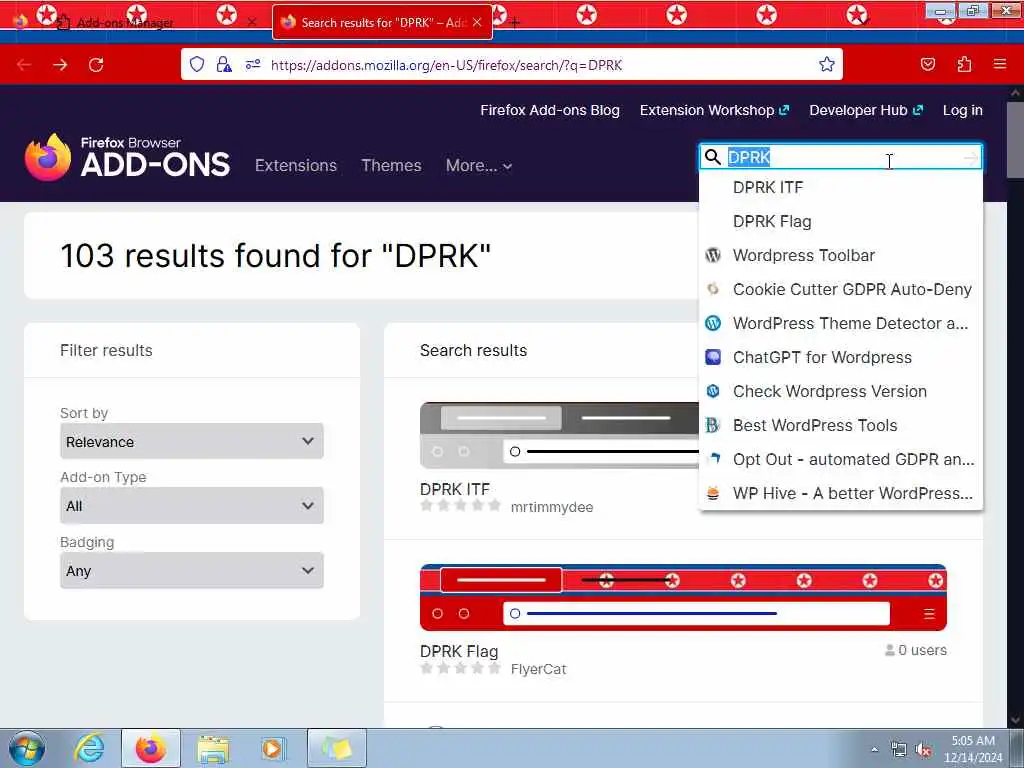Open site security padlock info
Image resolution: width=1024 pixels, height=768 pixels.
click(x=224, y=64)
